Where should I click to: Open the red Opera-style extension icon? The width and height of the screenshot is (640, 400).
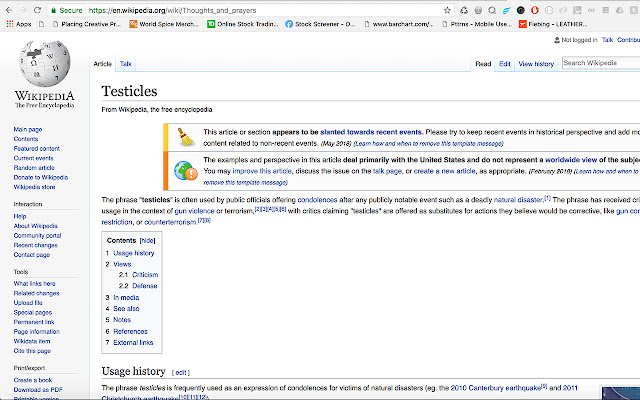coord(534,10)
